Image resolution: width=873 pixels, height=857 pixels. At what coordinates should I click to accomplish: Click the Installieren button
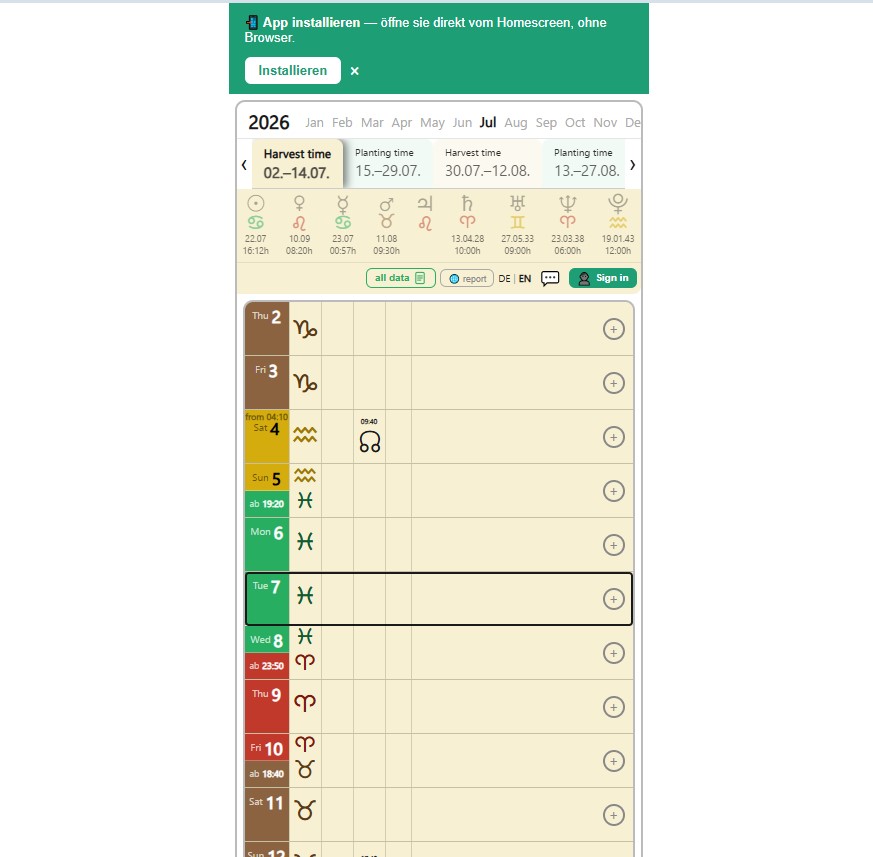coord(292,71)
